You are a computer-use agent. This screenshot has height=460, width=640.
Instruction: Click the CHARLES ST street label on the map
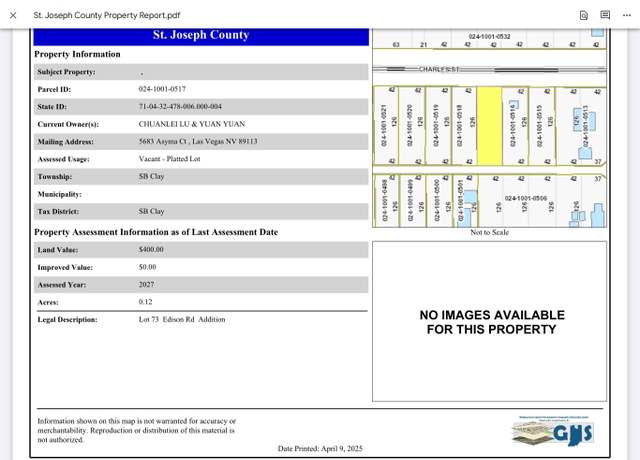(x=439, y=69)
